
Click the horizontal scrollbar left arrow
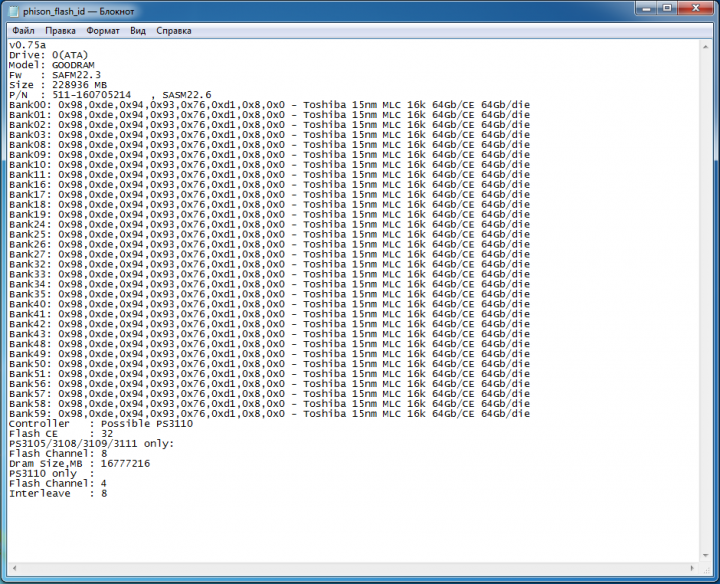pyautogui.click(x=14, y=568)
